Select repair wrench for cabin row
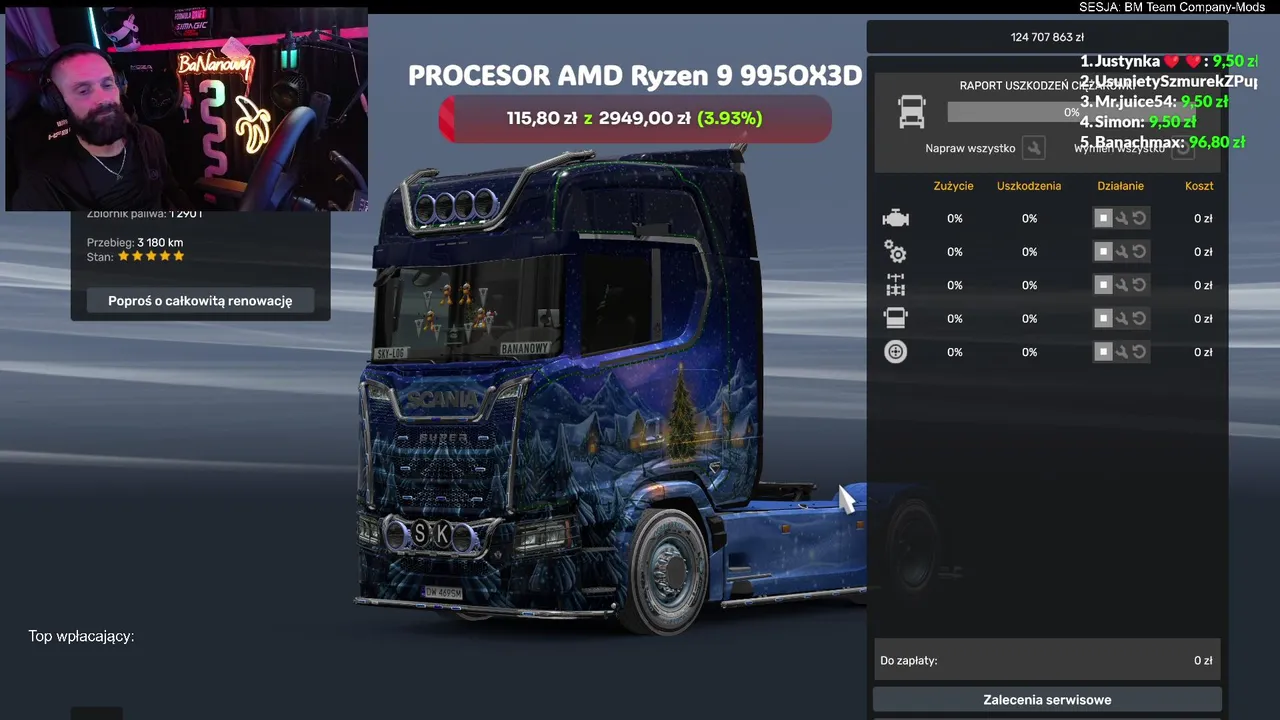The image size is (1280, 720). tap(1121, 318)
